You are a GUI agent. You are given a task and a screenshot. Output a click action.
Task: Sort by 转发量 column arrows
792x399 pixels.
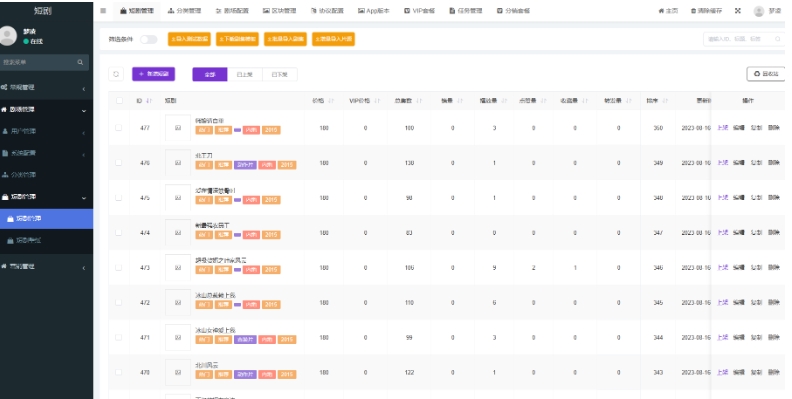tap(629, 101)
